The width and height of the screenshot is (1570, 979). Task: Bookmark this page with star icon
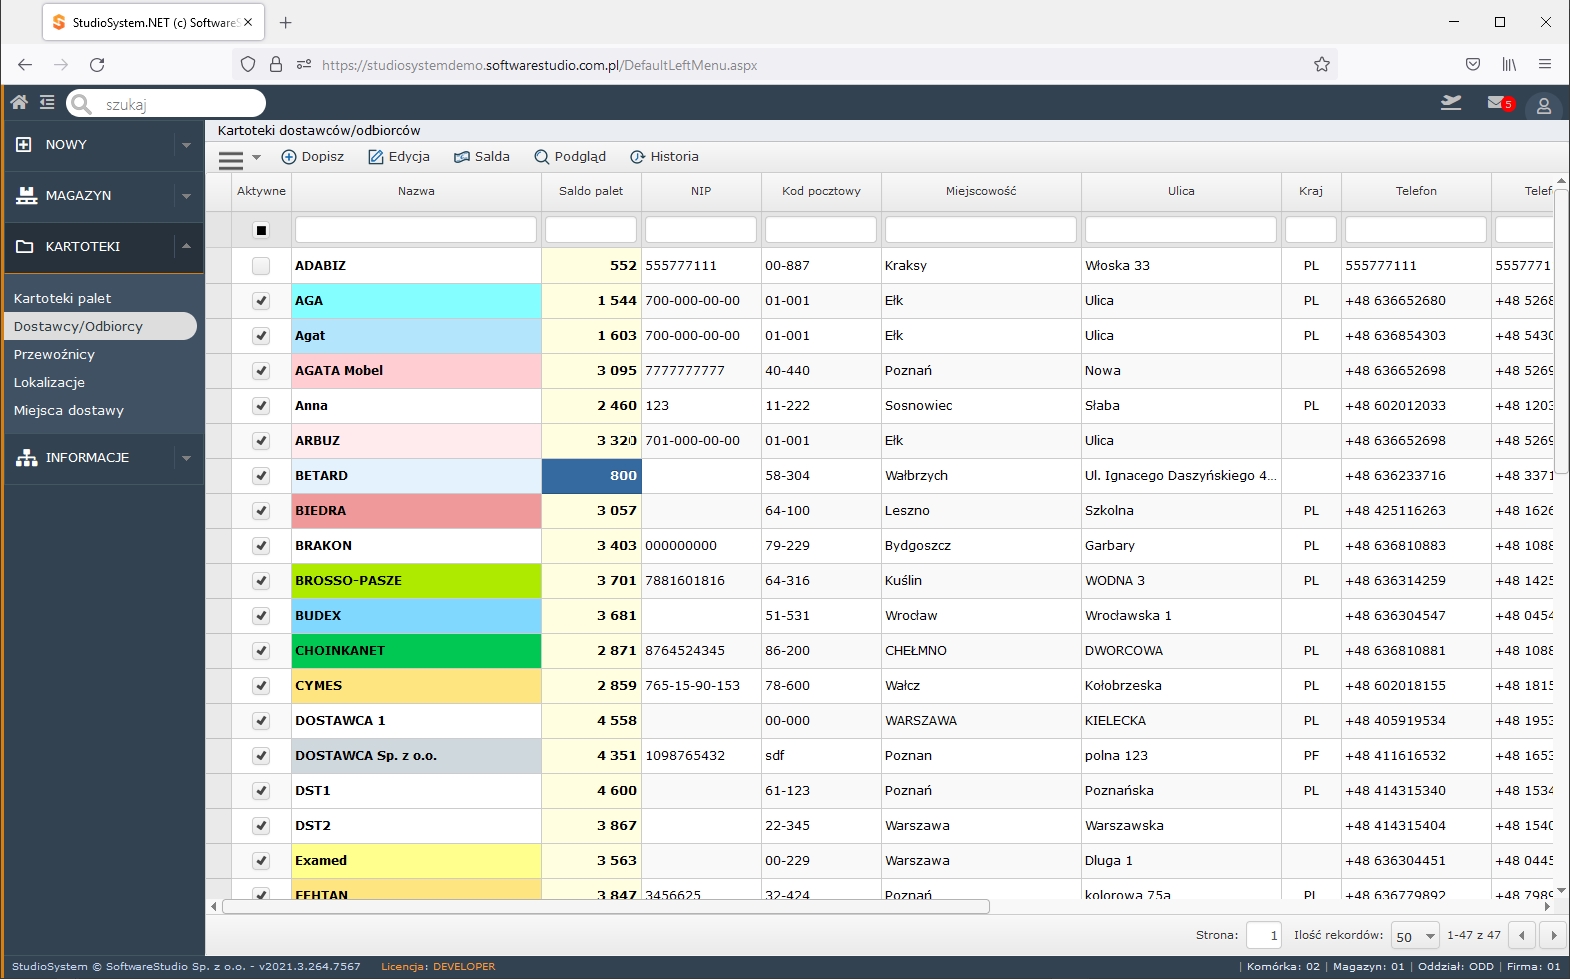pos(1321,65)
